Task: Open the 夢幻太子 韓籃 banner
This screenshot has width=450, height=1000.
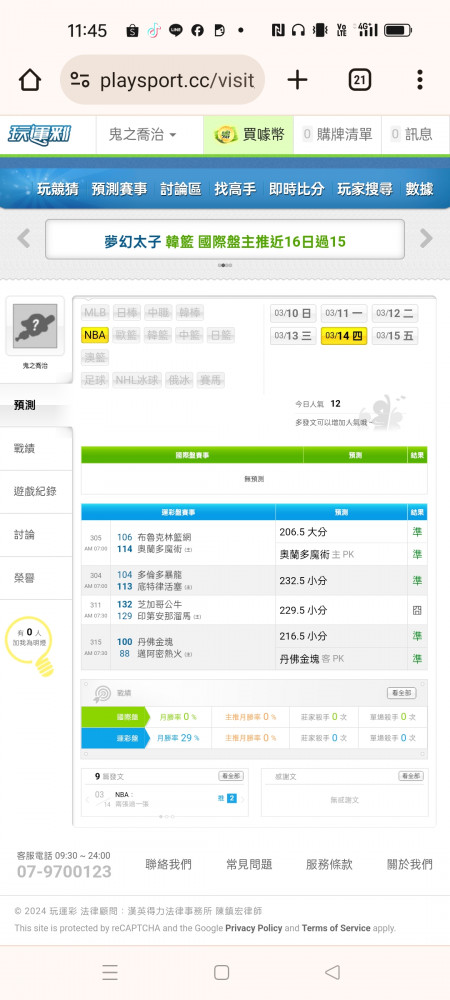Action: click(225, 240)
